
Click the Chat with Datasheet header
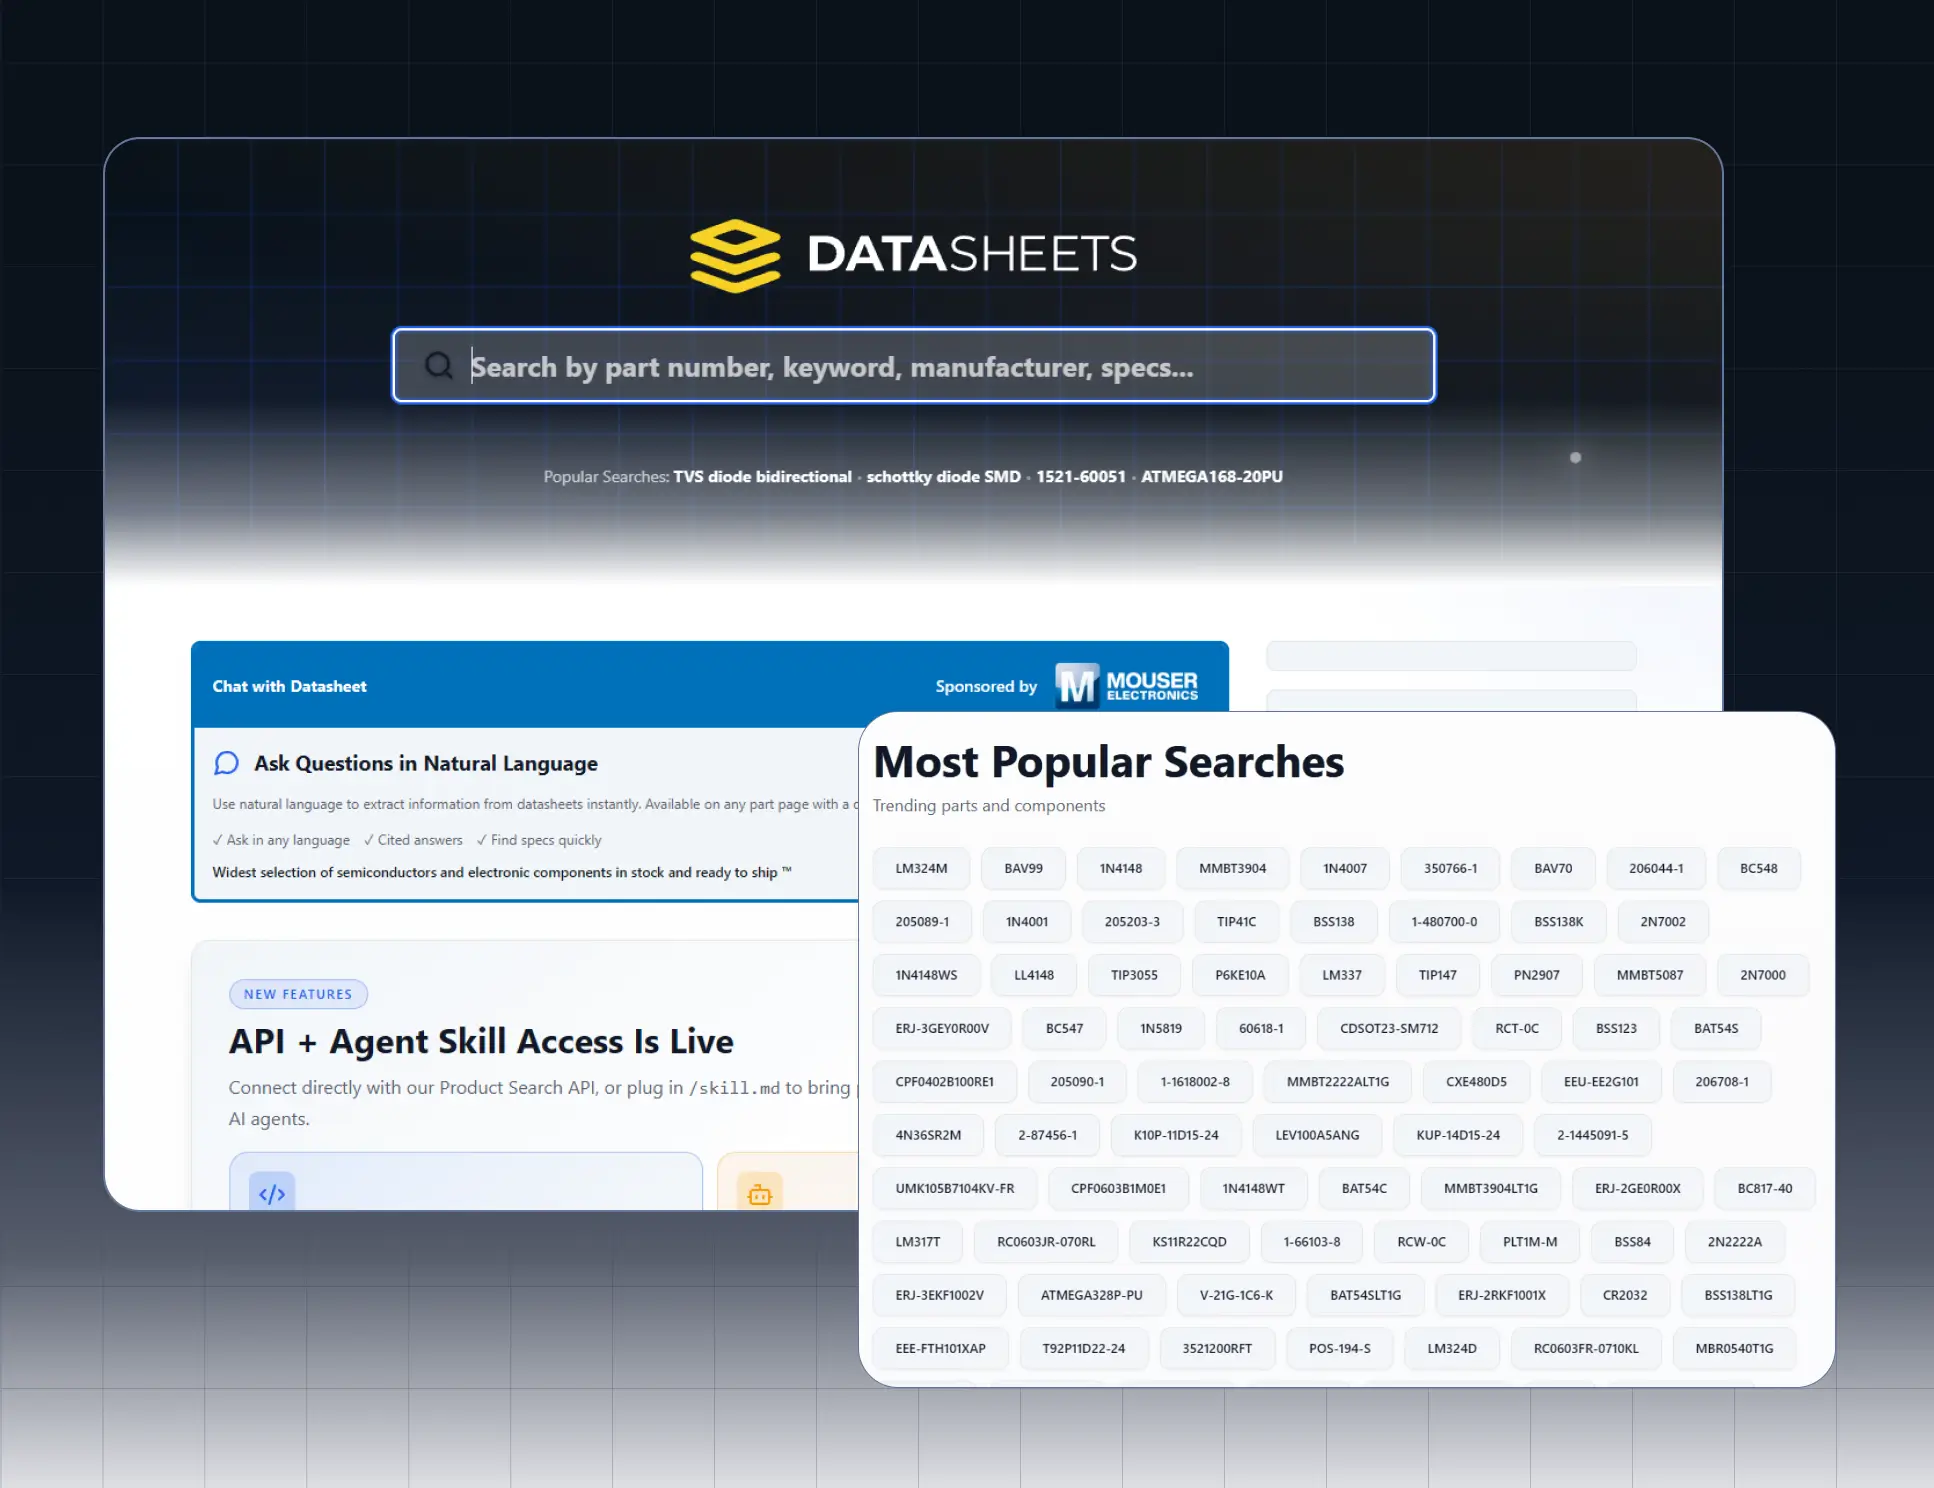click(x=289, y=686)
